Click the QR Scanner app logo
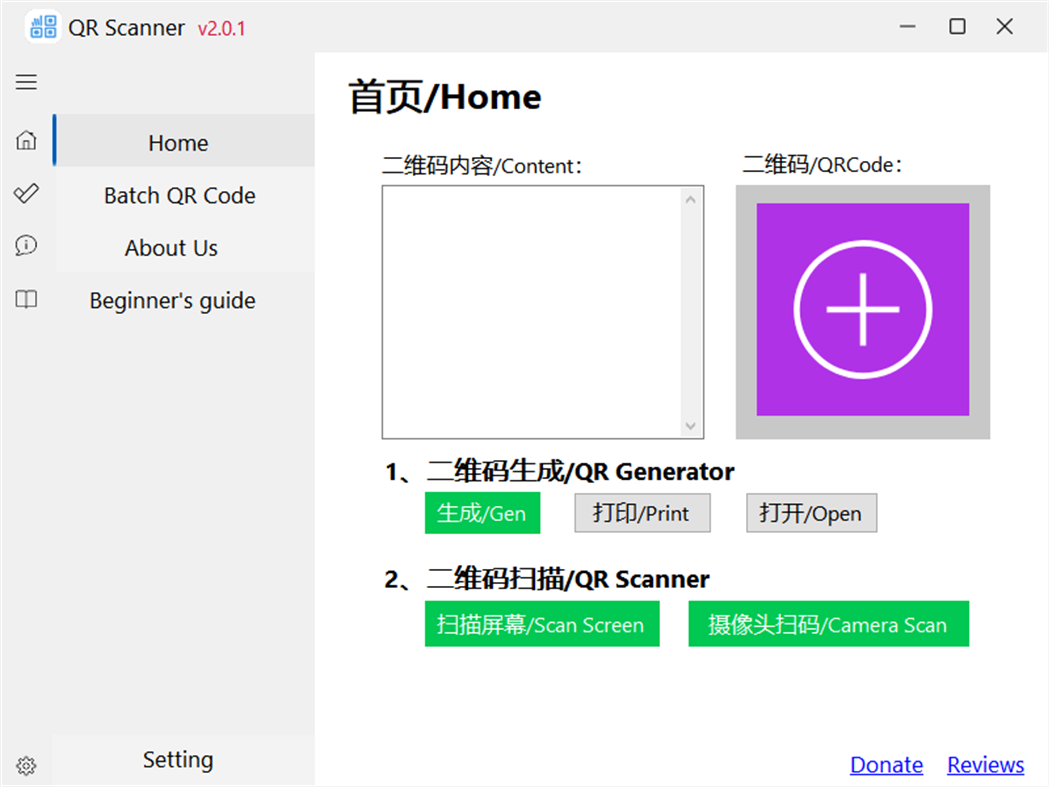The height and width of the screenshot is (787, 1049). (x=42, y=26)
